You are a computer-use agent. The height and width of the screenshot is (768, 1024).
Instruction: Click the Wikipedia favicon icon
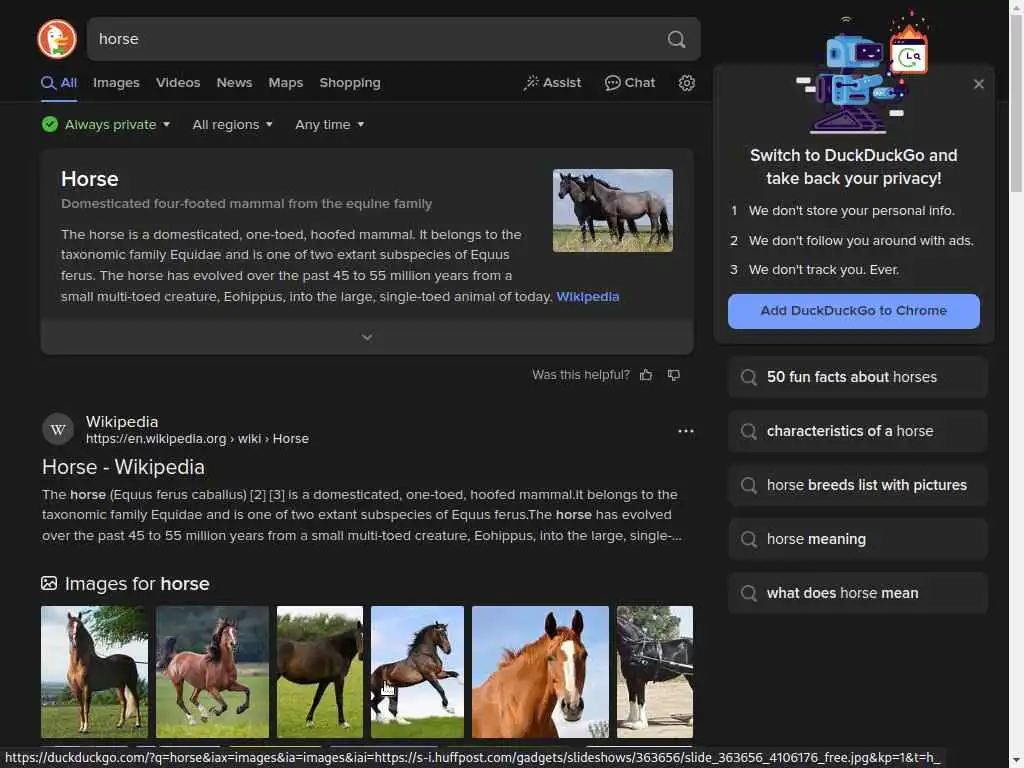[x=57, y=430]
